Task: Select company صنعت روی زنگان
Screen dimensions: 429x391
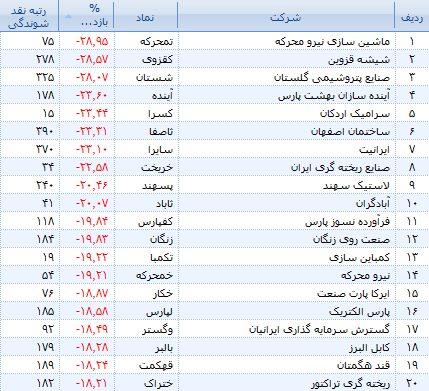Action: pyautogui.click(x=351, y=239)
